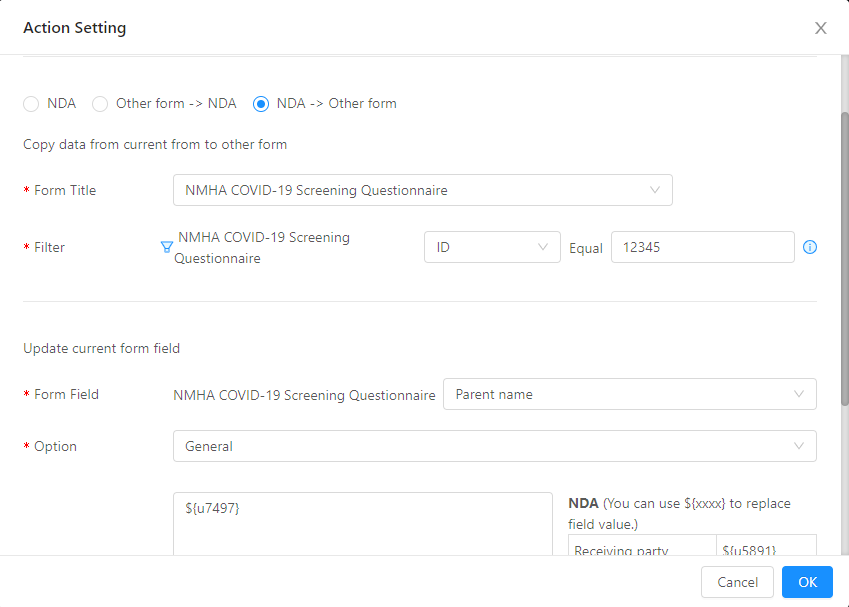The height and width of the screenshot is (607, 849).
Task: Click the dialog vertical scrollbar
Action: tap(844, 259)
